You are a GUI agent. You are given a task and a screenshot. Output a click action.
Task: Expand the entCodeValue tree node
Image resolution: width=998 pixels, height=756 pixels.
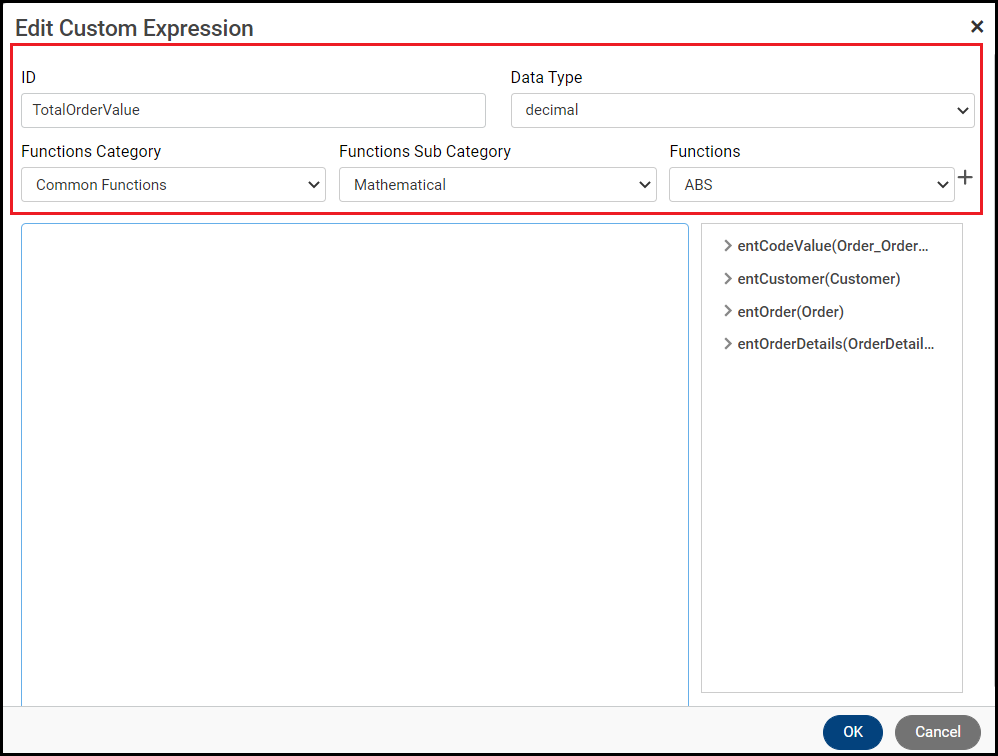728,246
